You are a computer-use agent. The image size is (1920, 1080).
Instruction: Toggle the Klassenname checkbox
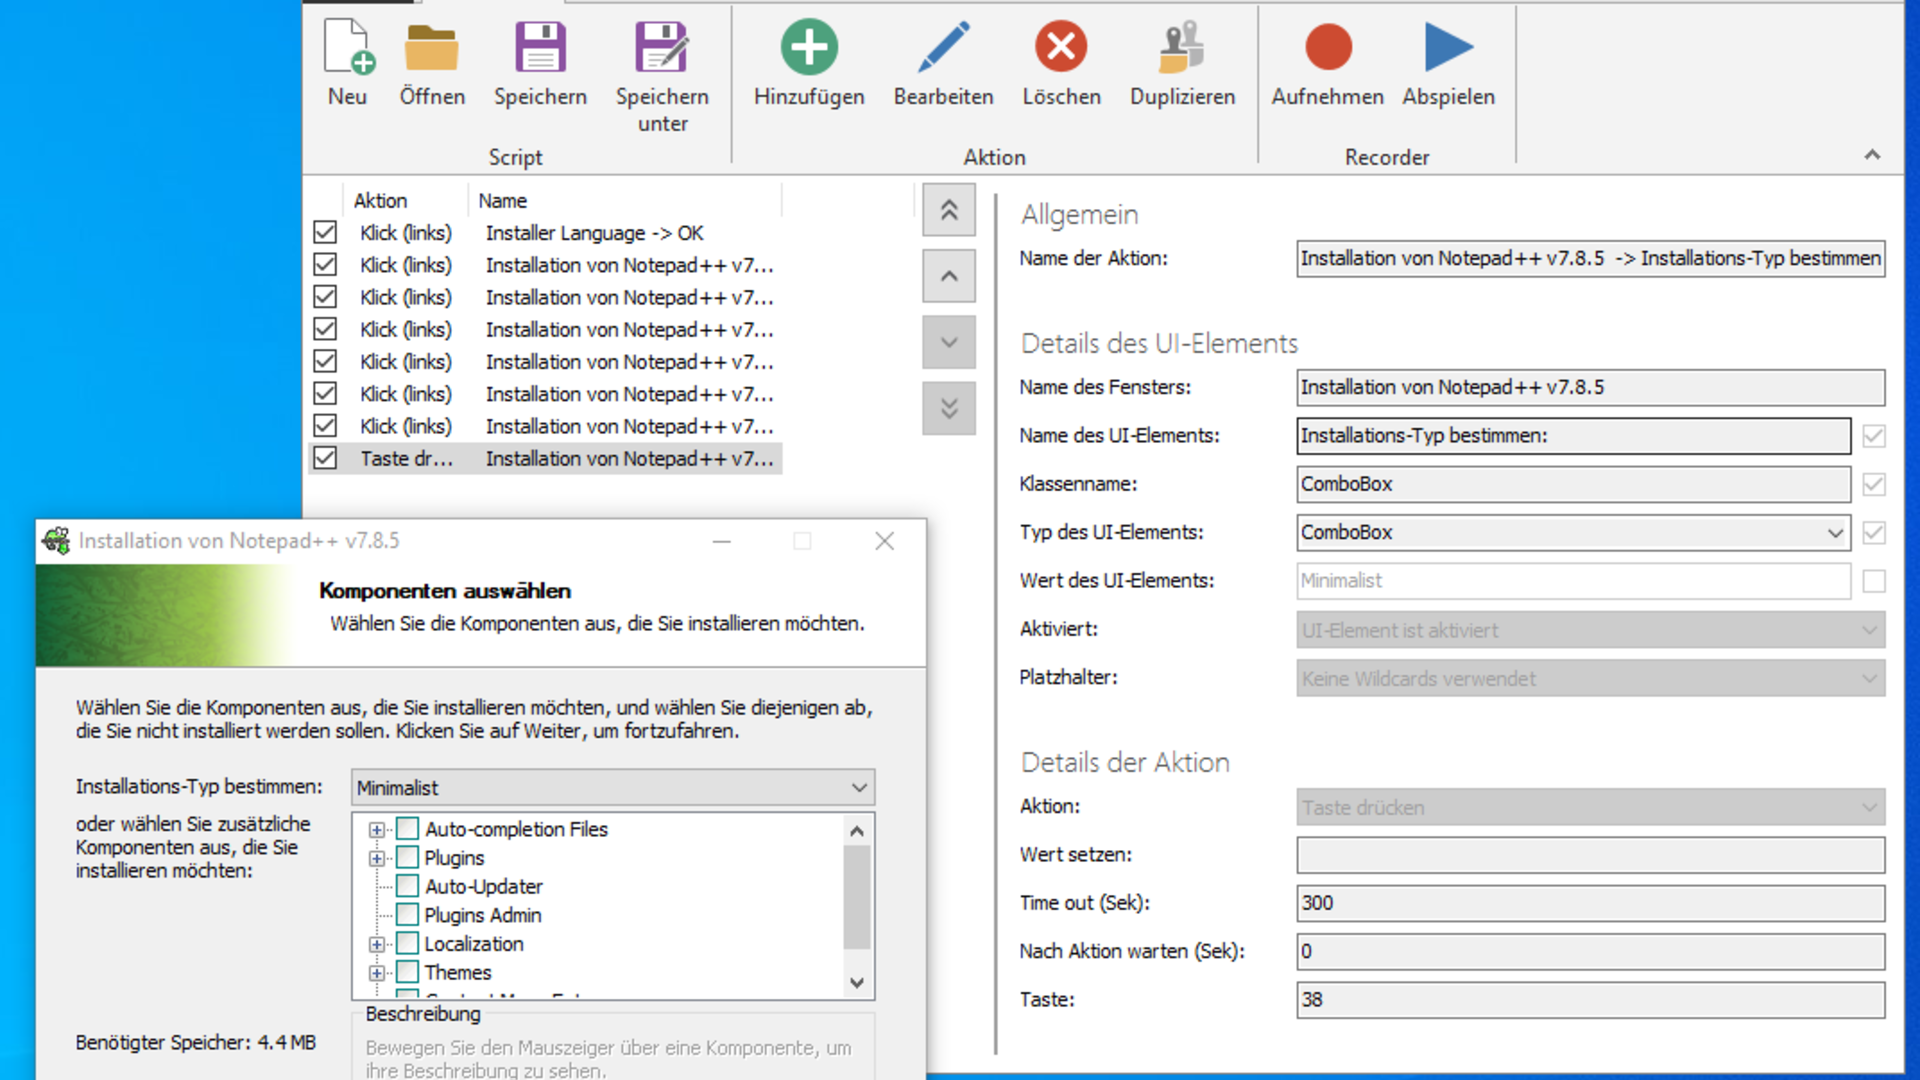pyautogui.click(x=1874, y=484)
